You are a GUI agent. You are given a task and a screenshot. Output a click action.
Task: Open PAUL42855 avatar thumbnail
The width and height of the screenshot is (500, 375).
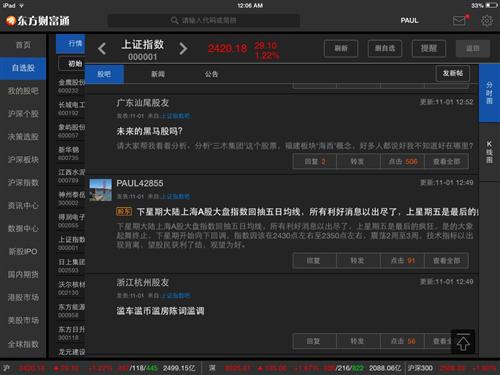click(100, 190)
